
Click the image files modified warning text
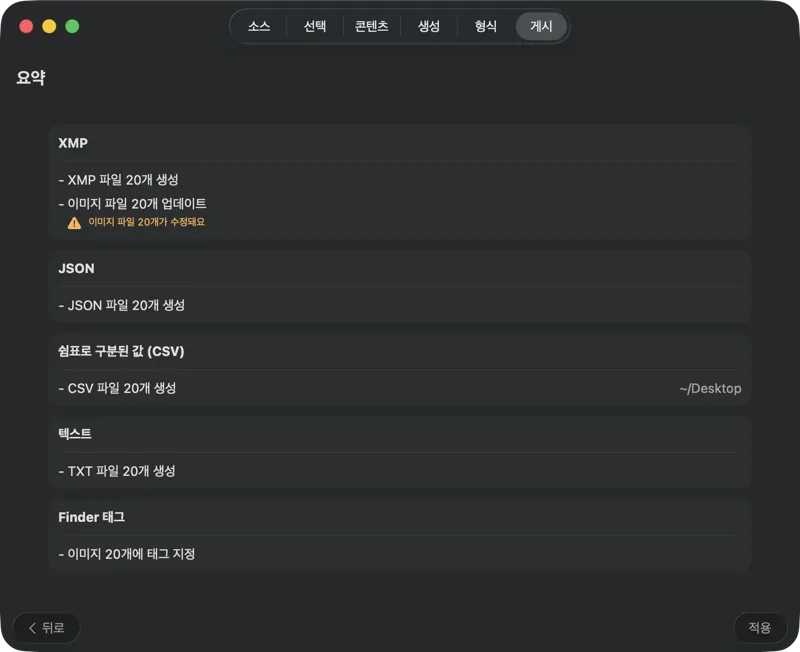[x=146, y=222]
